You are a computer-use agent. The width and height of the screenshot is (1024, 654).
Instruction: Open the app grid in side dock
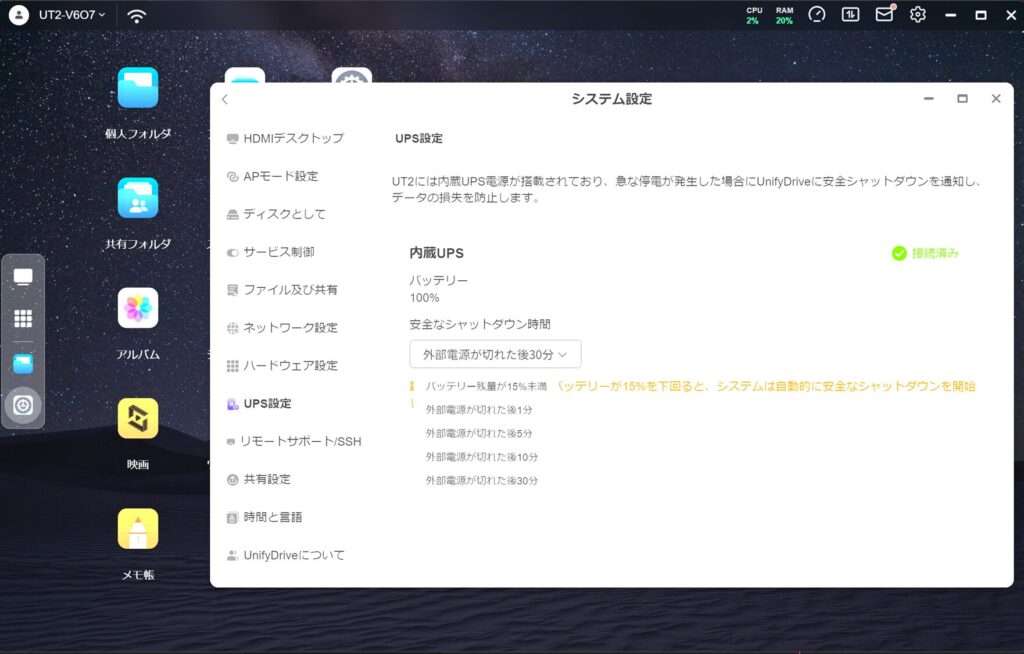point(23,318)
